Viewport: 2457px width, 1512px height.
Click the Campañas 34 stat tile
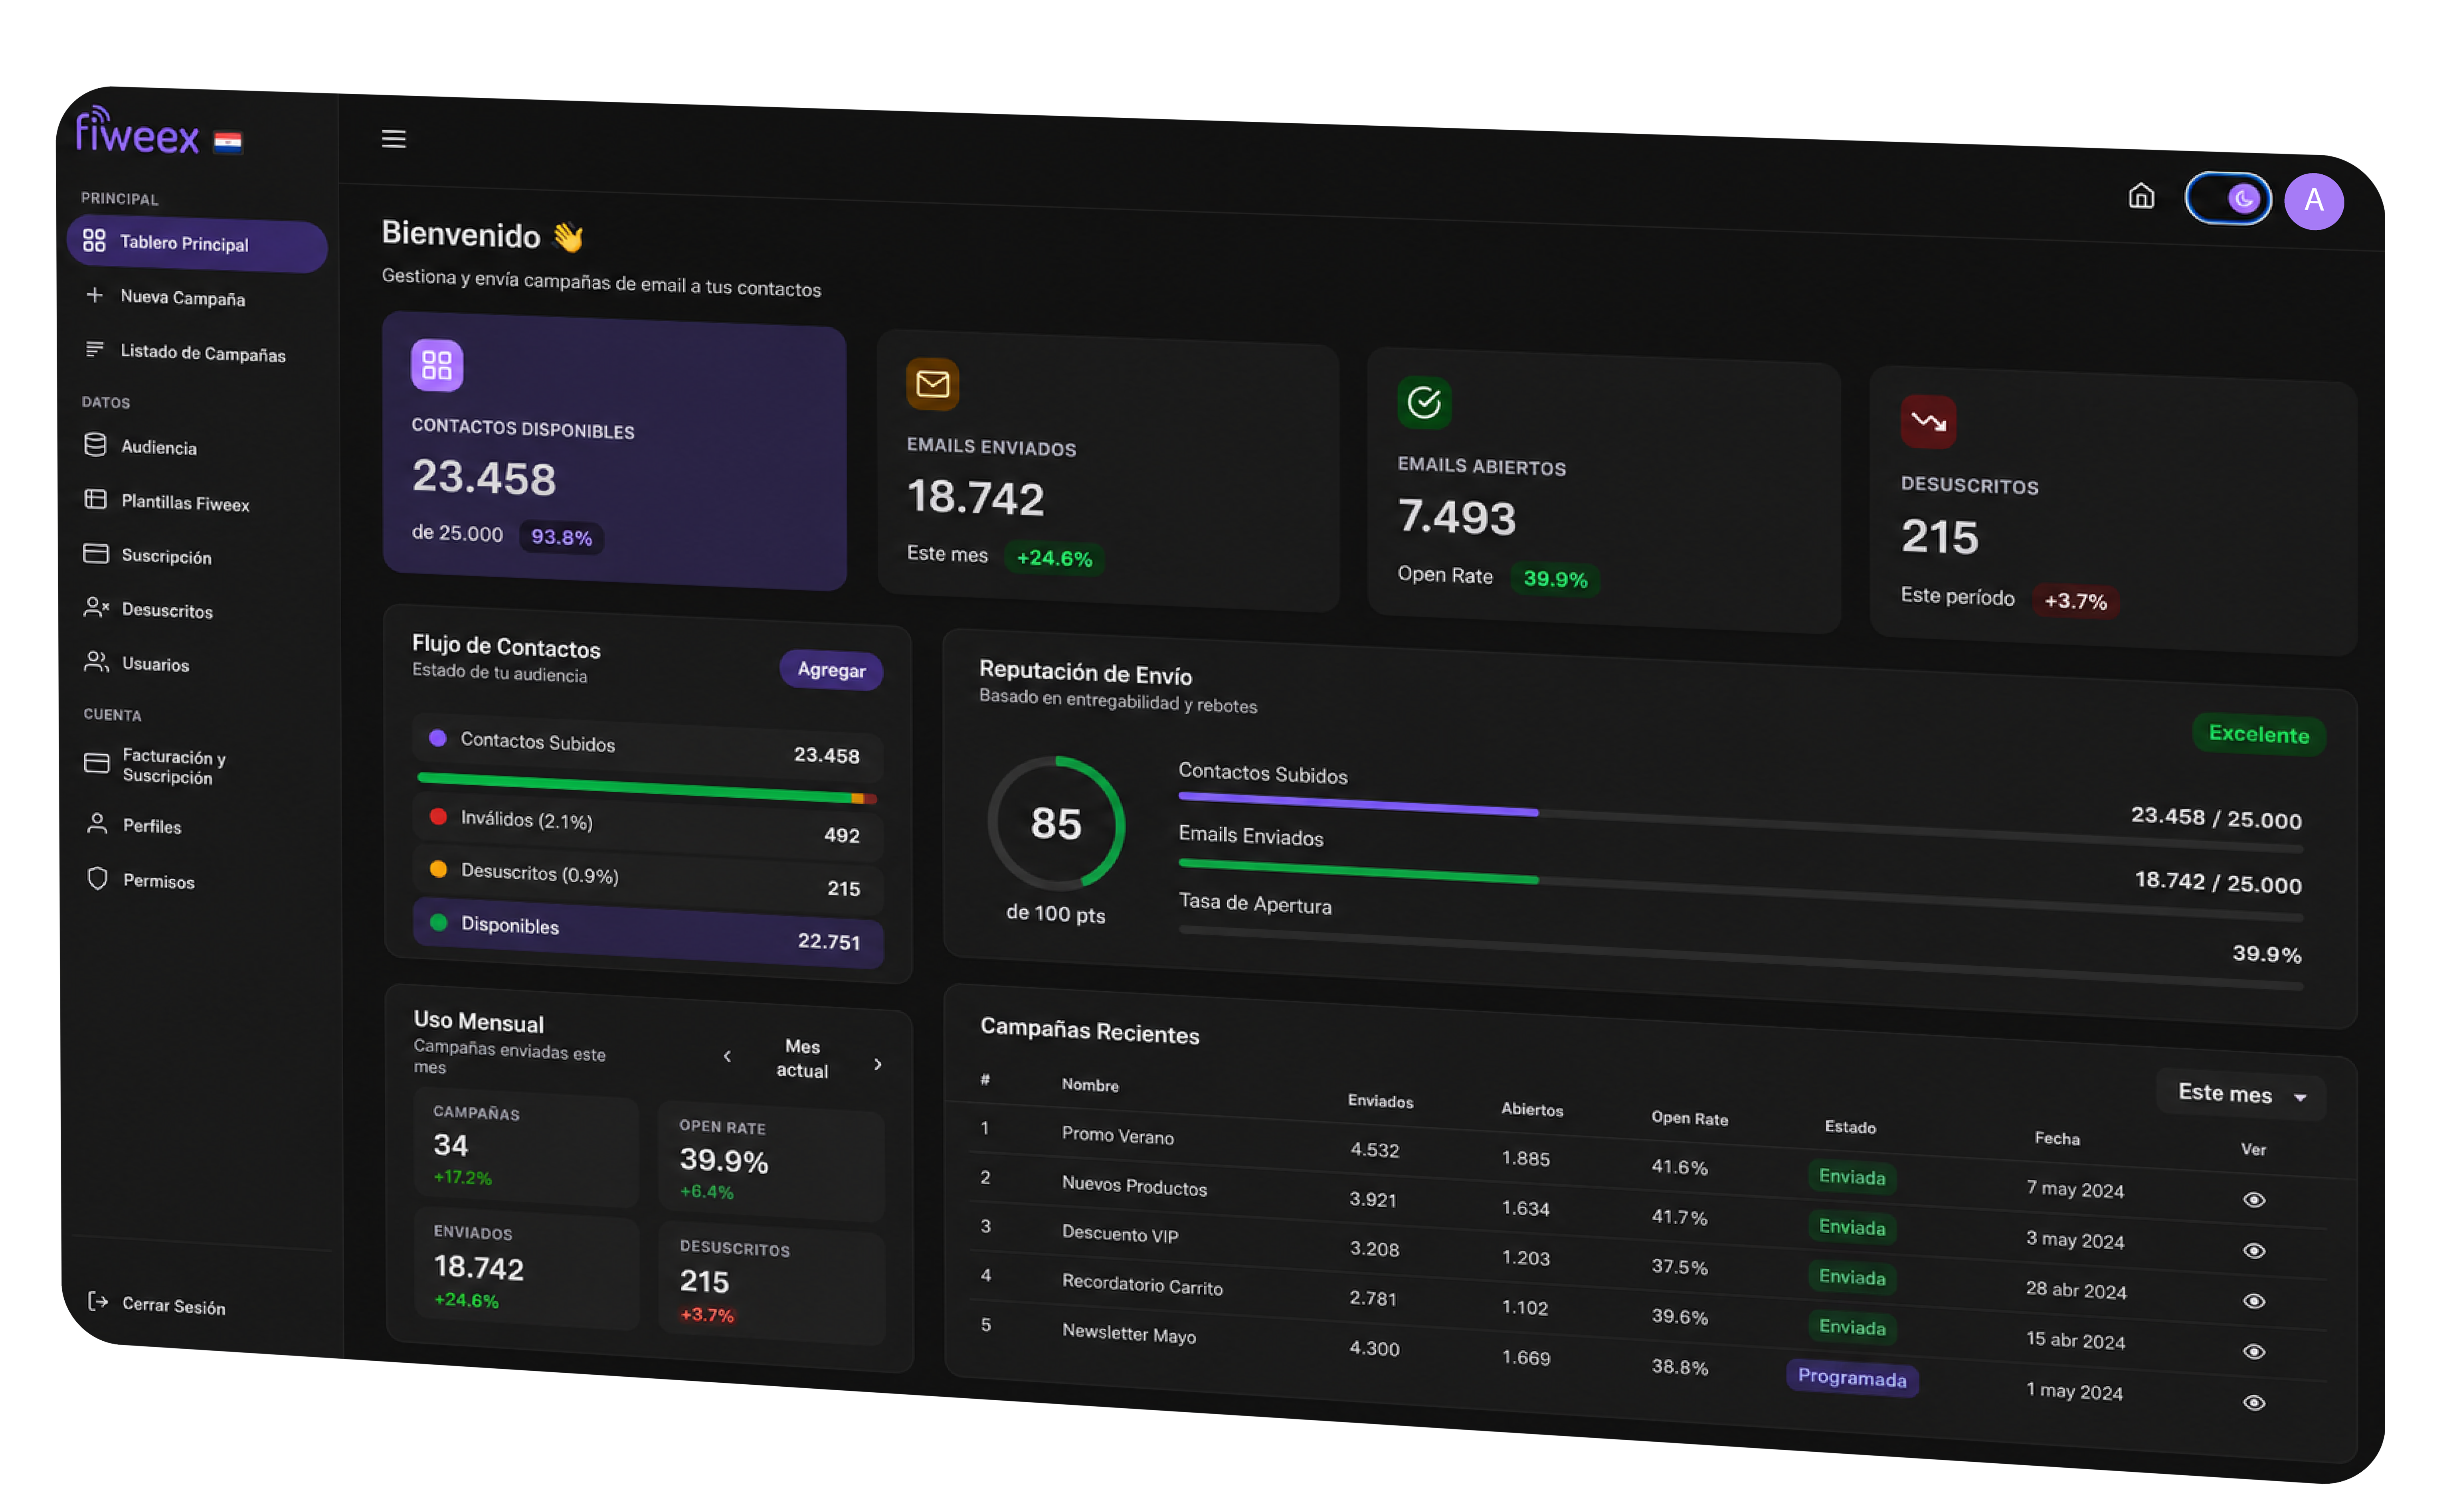click(x=526, y=1147)
